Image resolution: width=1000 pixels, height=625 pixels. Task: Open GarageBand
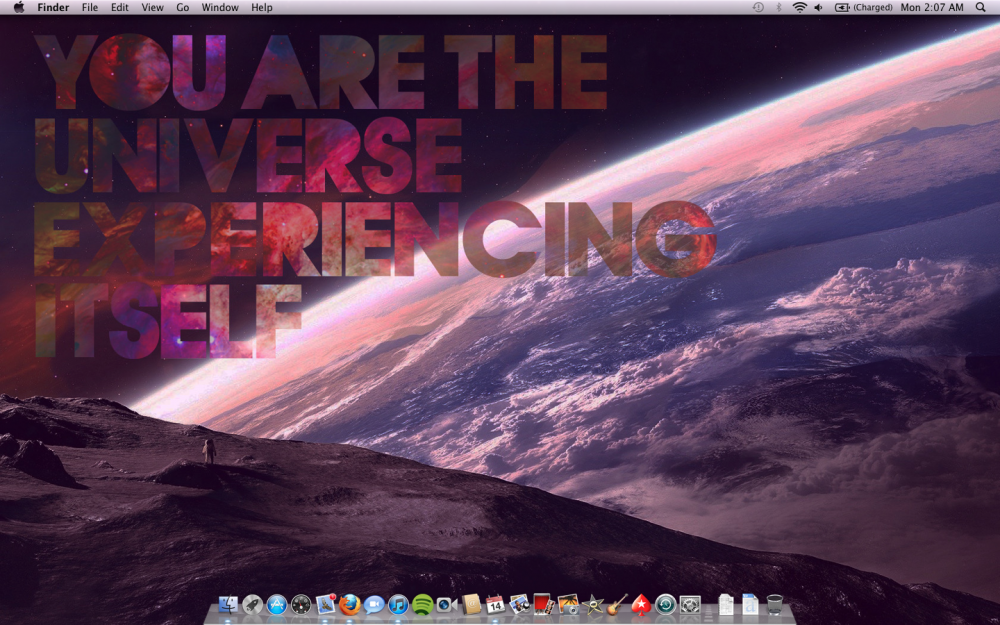click(x=616, y=605)
